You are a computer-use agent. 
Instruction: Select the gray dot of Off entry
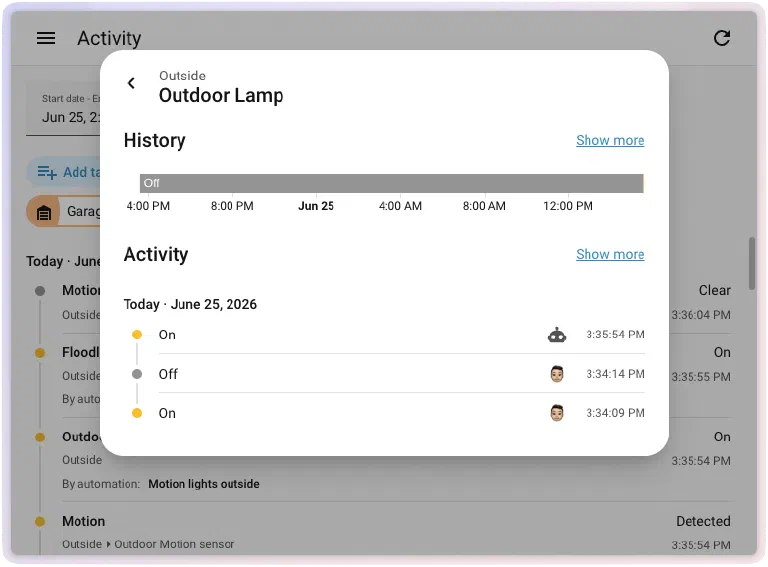[137, 374]
